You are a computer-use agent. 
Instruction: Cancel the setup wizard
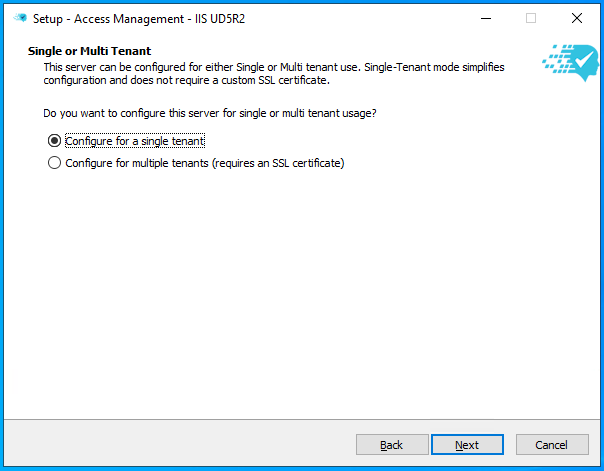552,445
